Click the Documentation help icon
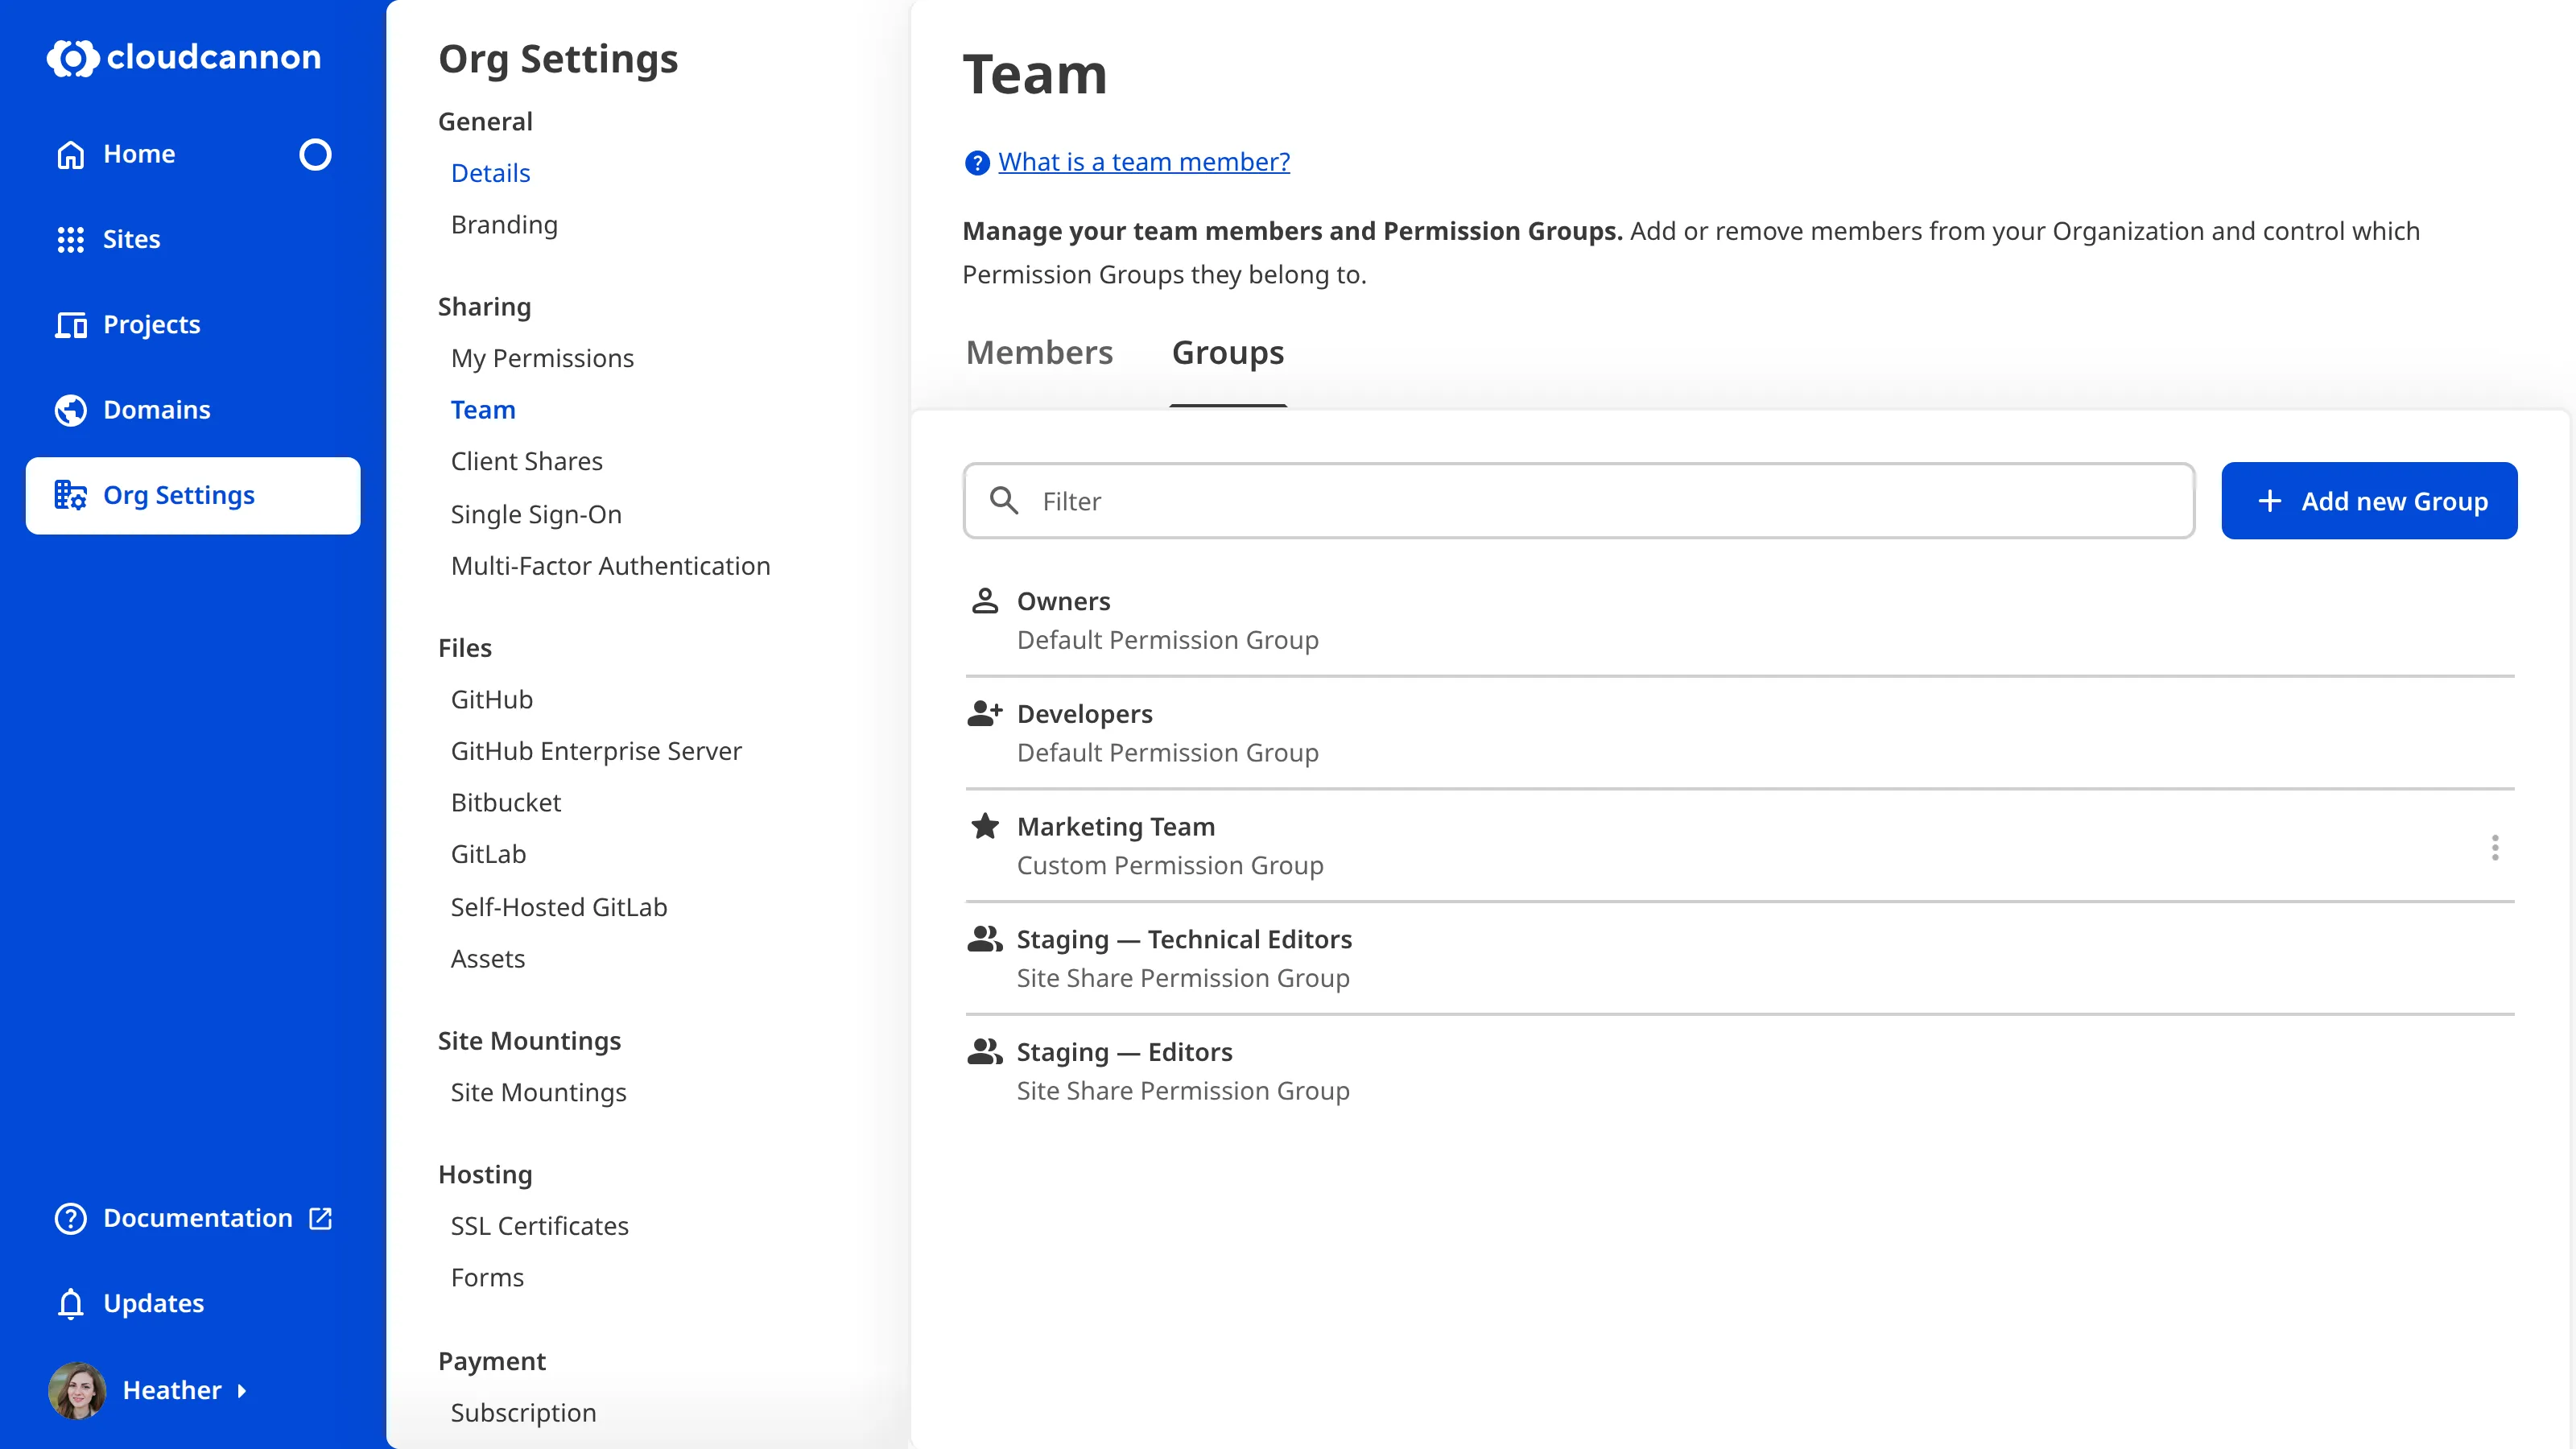This screenshot has width=2576, height=1449. [70, 1218]
